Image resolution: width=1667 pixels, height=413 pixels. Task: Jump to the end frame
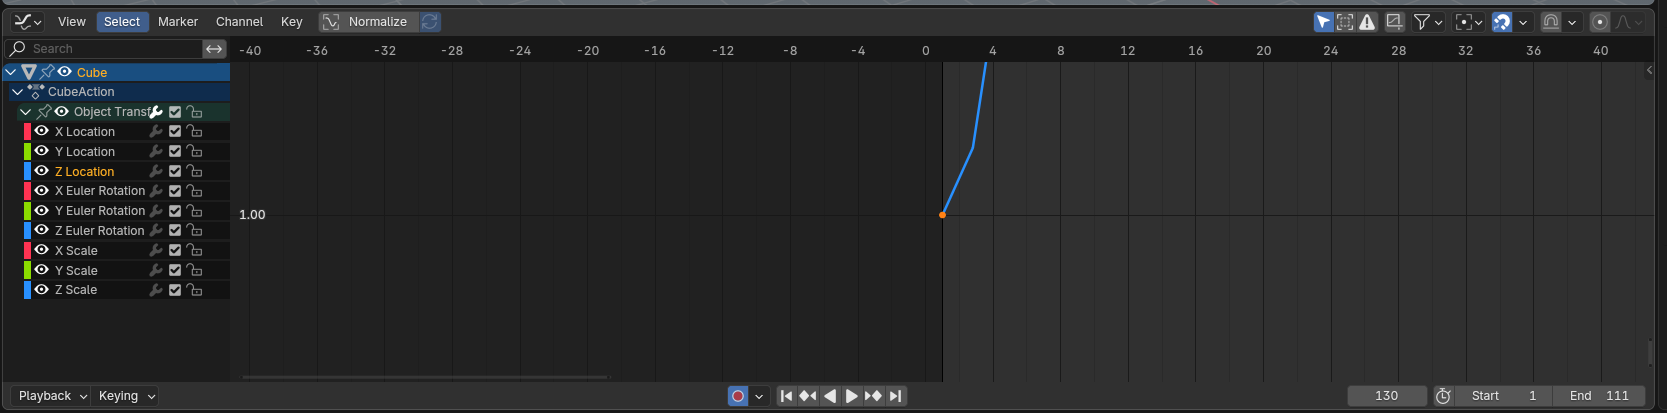(x=895, y=396)
